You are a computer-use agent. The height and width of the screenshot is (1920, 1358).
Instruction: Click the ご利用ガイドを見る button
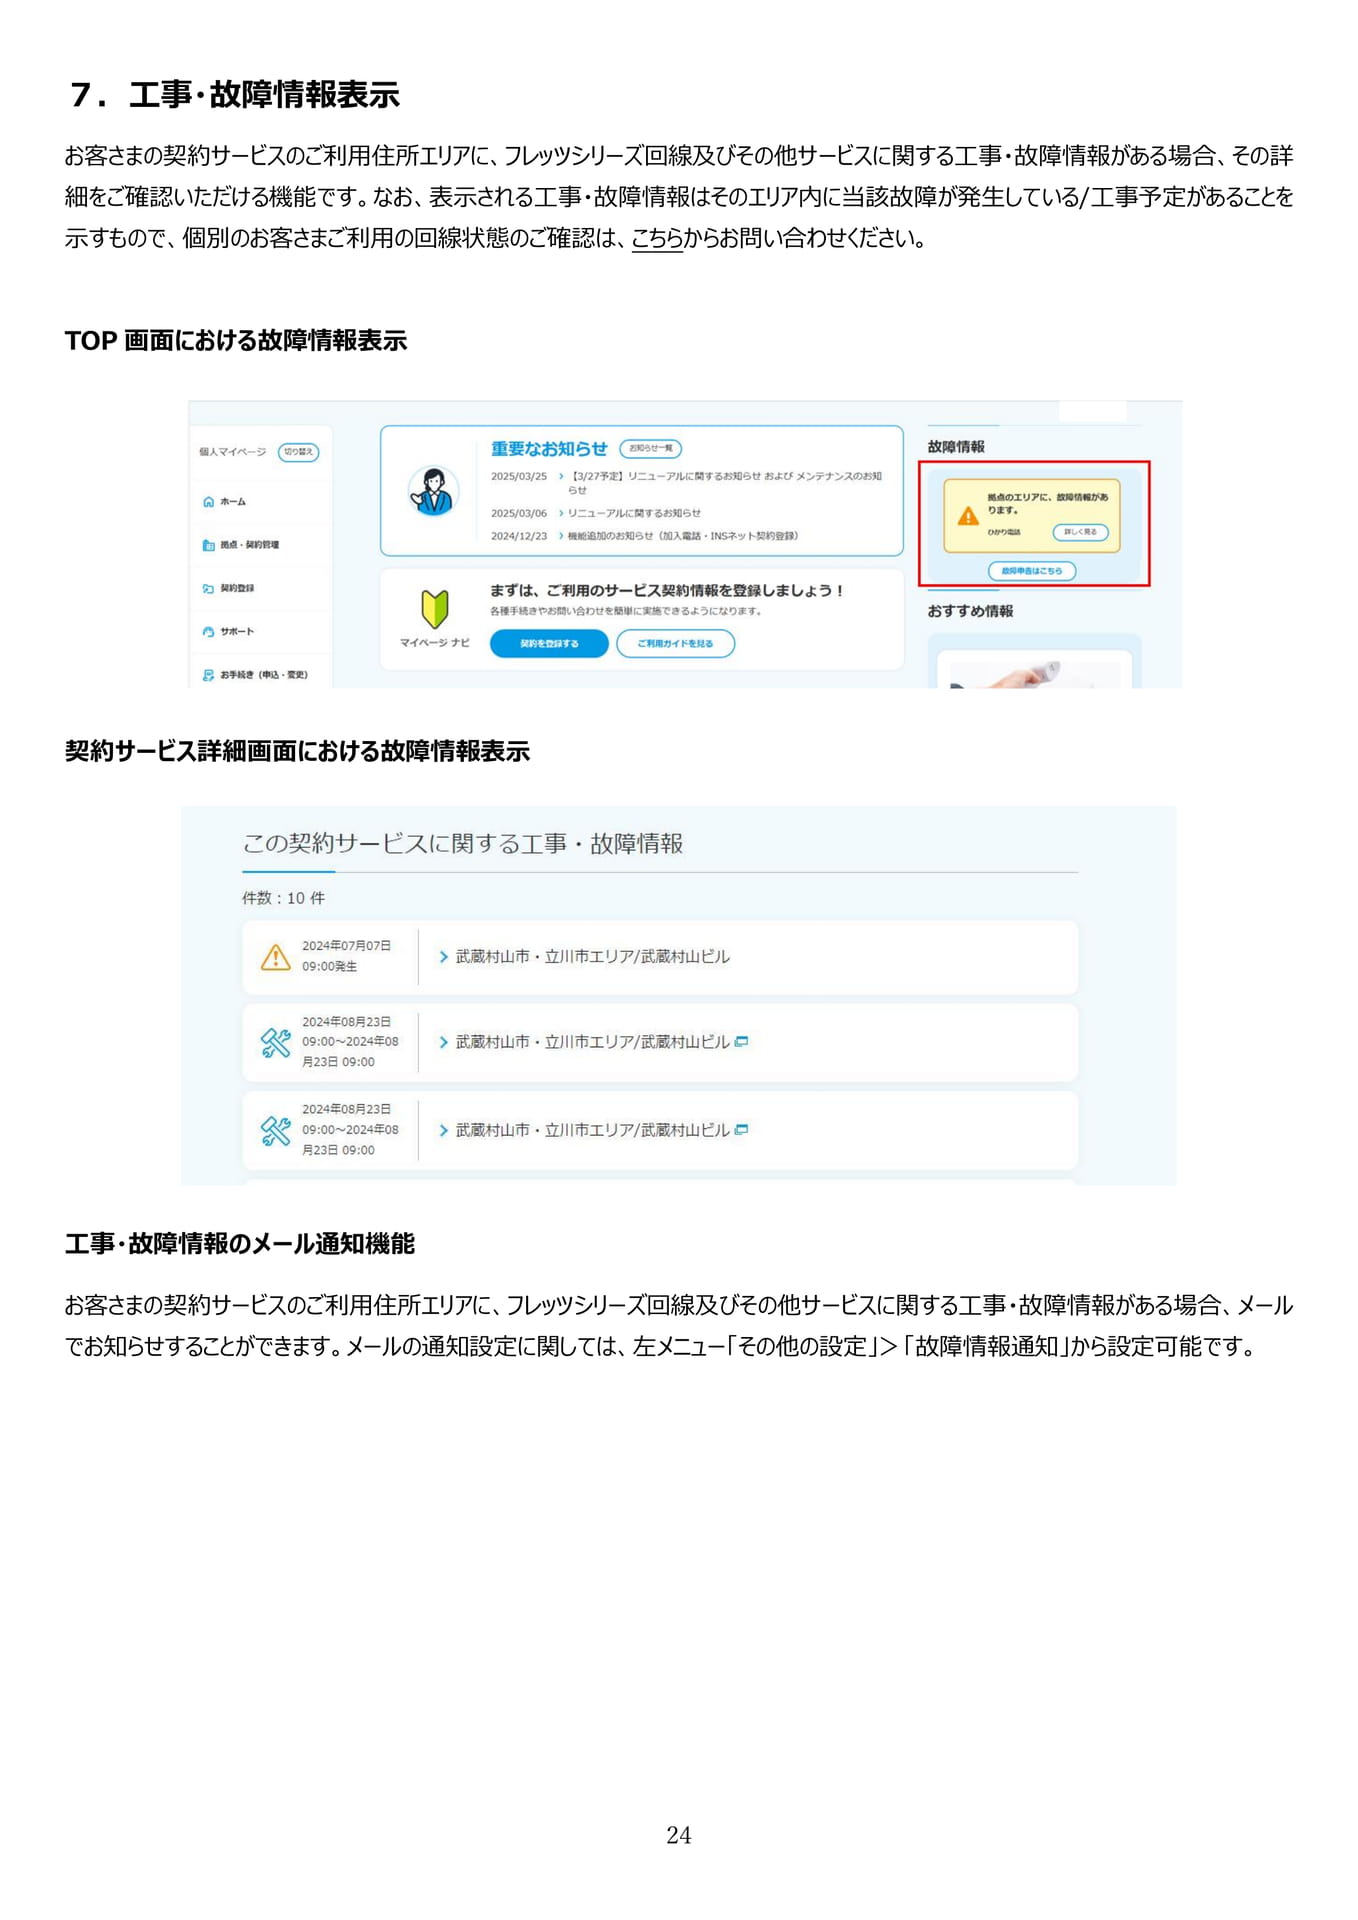675,643
